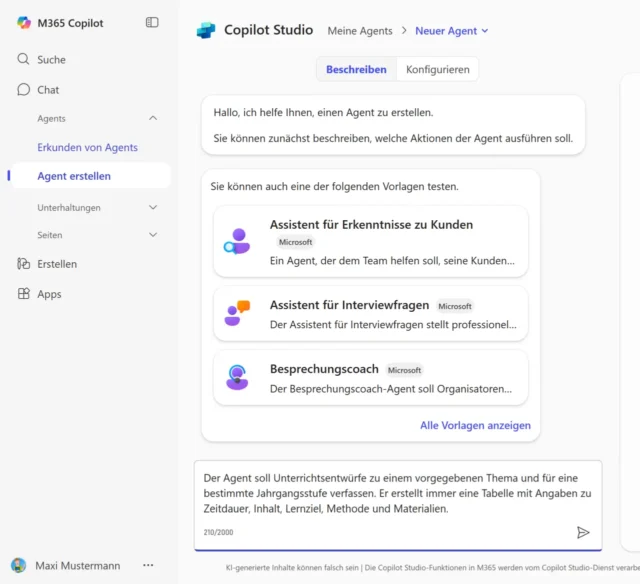The width and height of the screenshot is (640, 584).
Task: Open Erkunden von Agents
Action: pos(87,147)
